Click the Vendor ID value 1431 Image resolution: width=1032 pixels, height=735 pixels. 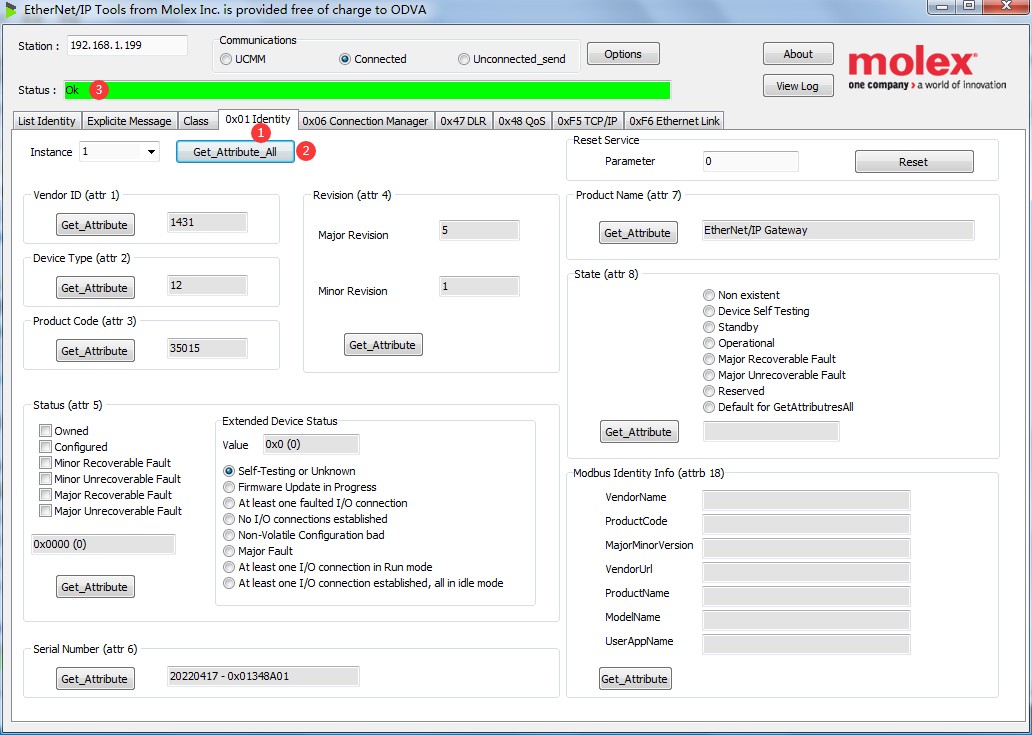tap(207, 222)
